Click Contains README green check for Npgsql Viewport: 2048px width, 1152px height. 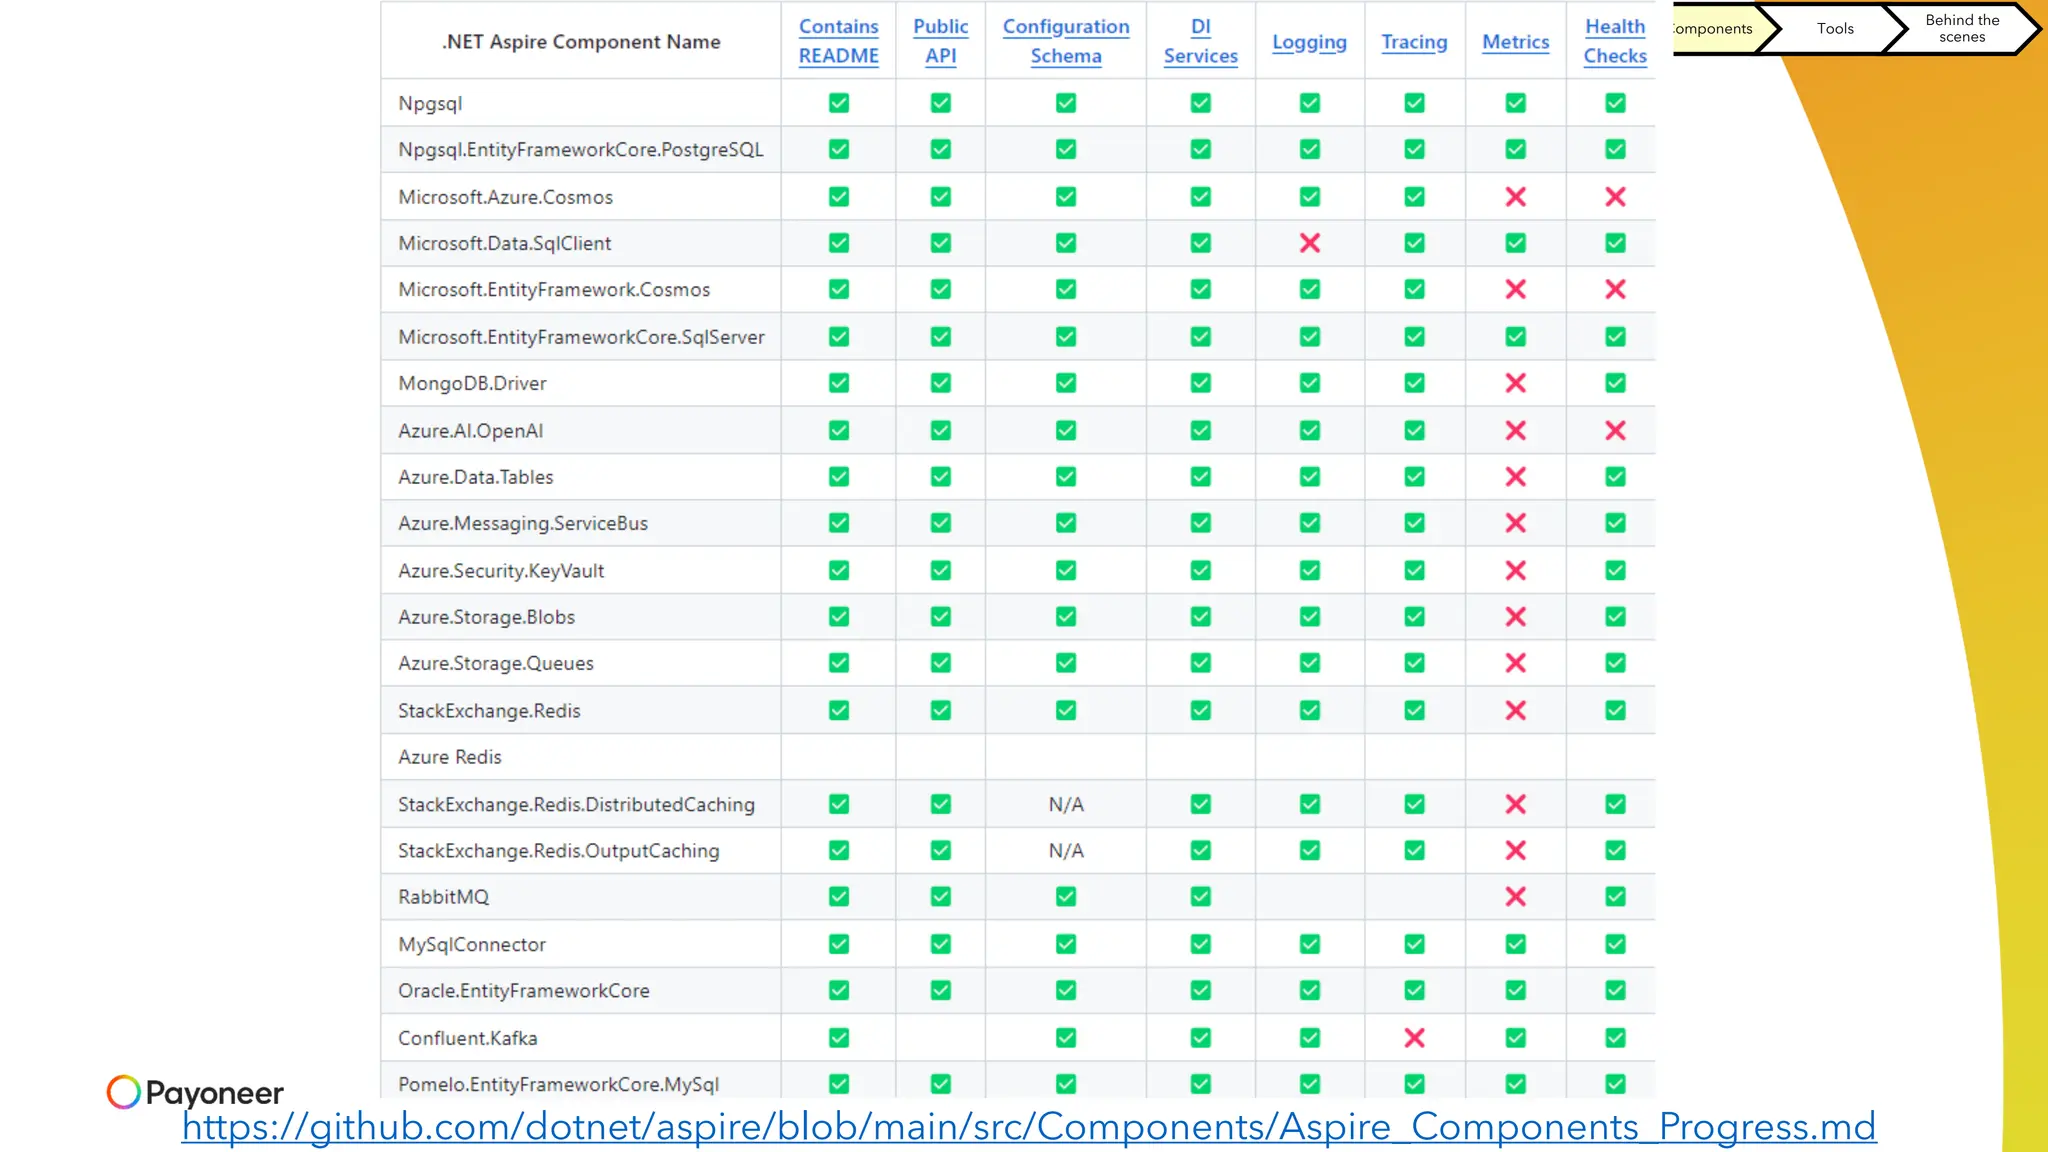(838, 103)
